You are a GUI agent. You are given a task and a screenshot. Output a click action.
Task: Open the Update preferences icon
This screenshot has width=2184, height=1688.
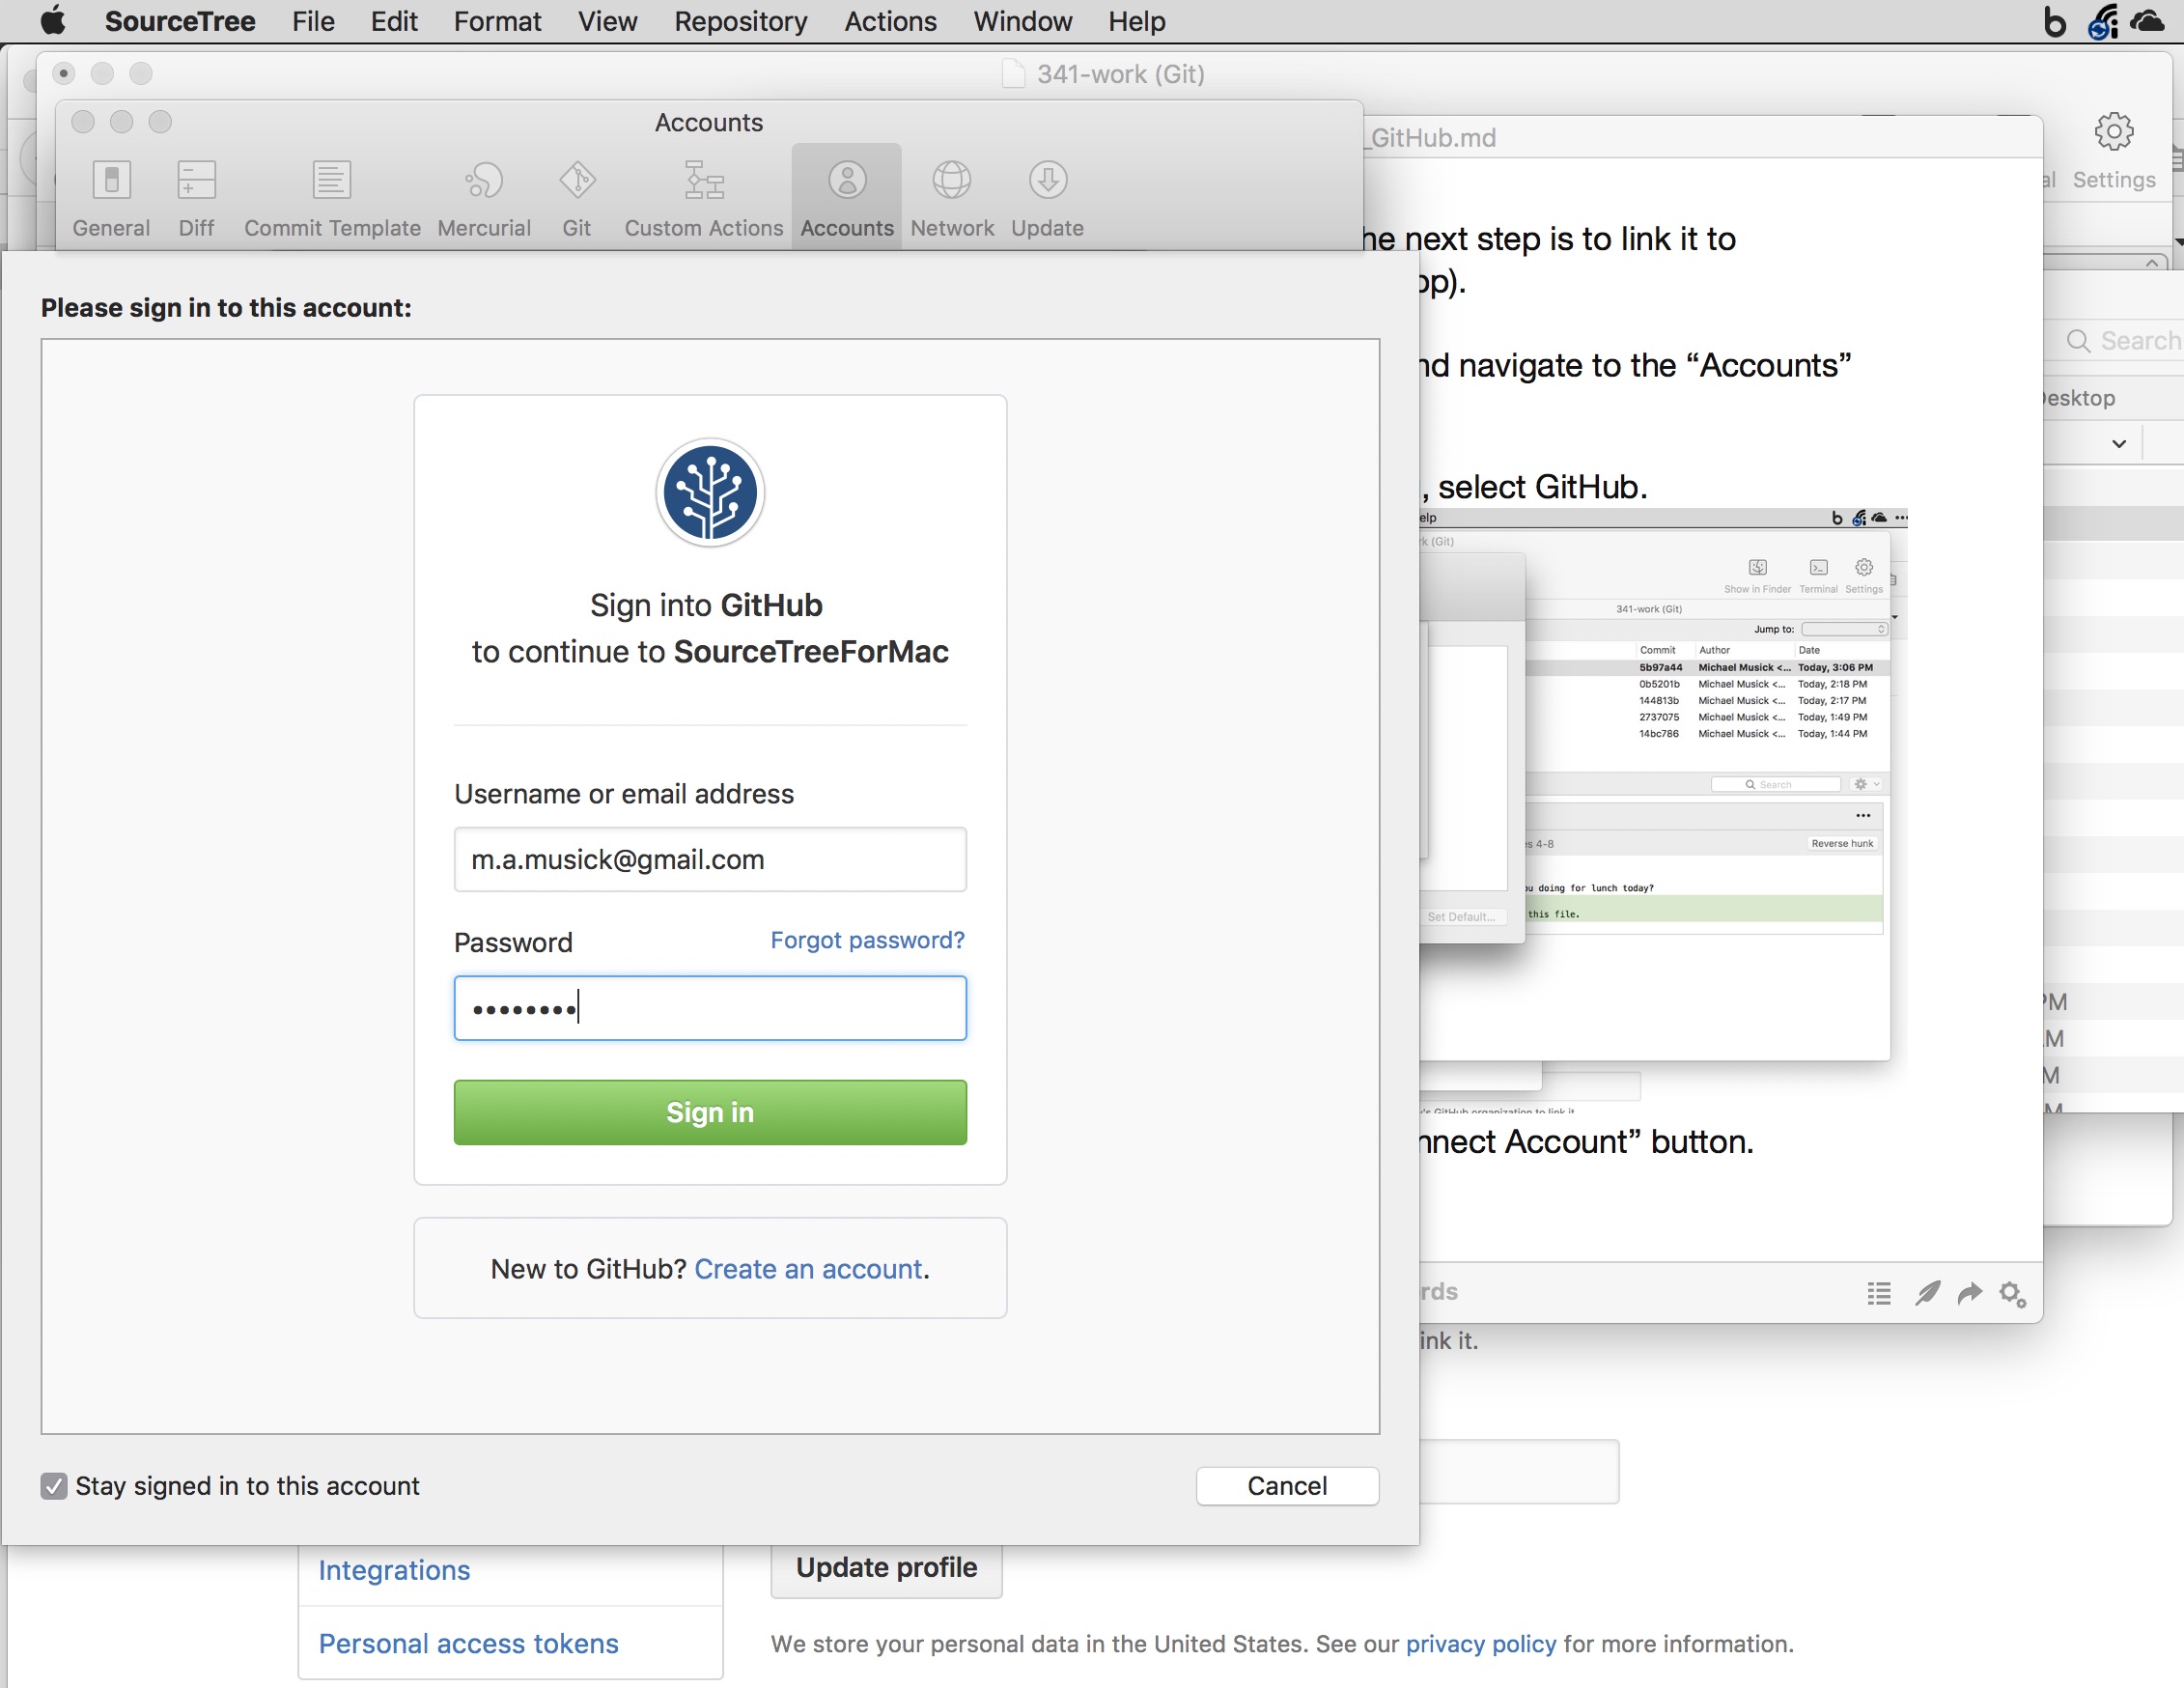pos(1048,181)
